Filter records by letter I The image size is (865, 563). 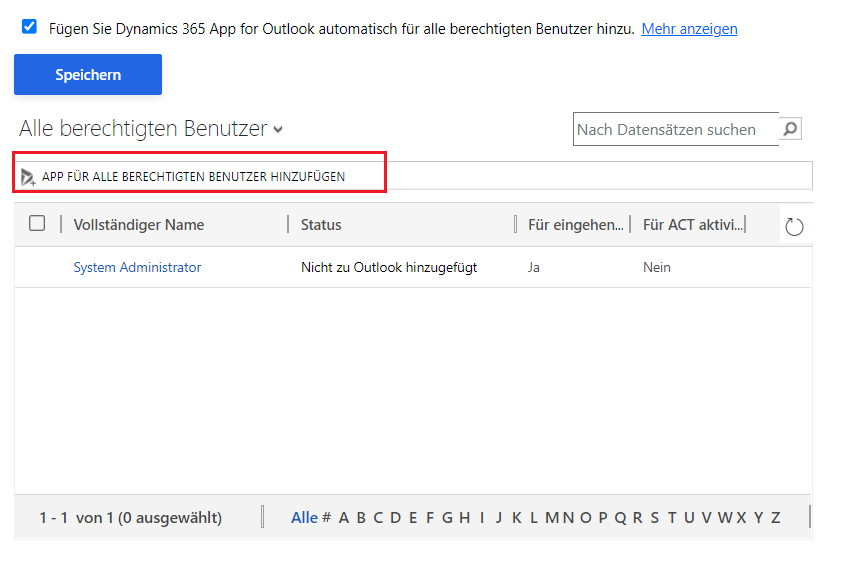click(x=482, y=518)
